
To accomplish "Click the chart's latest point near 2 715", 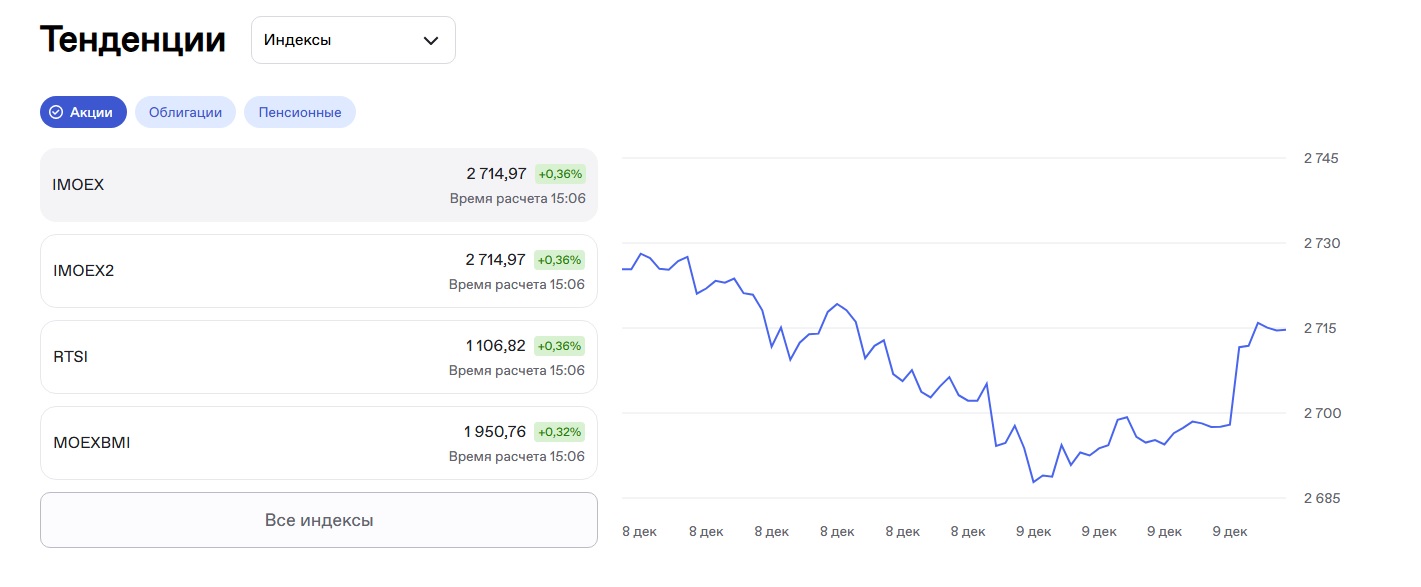I will point(1284,329).
